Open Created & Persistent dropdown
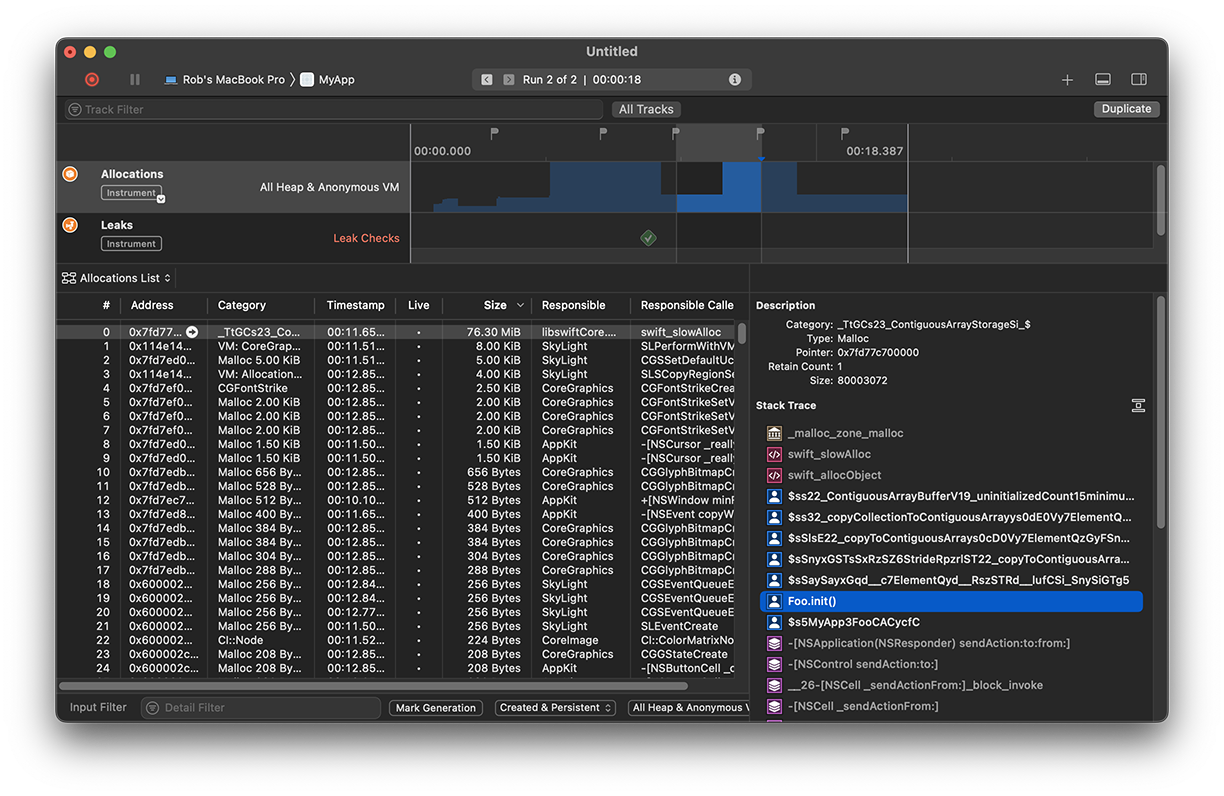 click(x=556, y=708)
